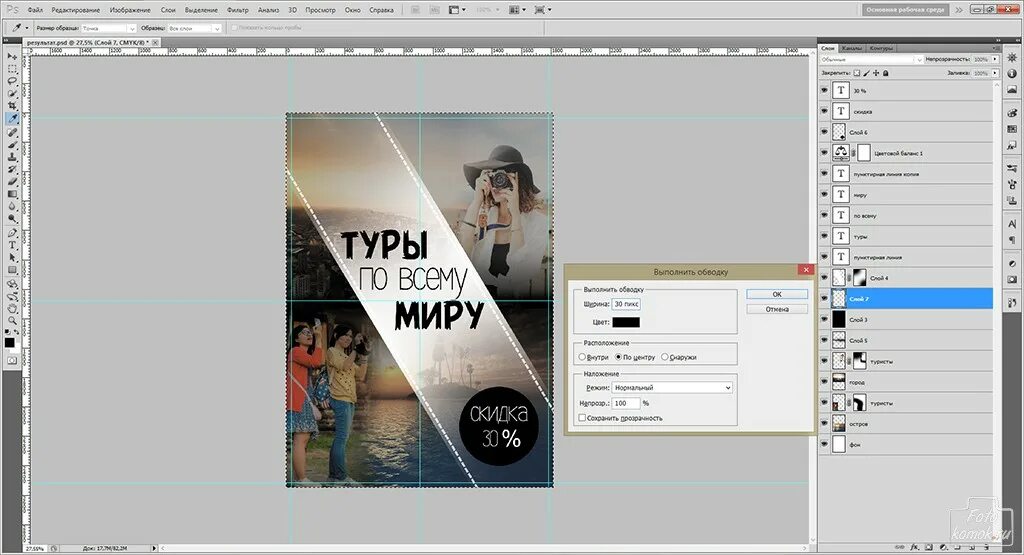
Task: Select the Zoom tool
Action: click(x=12, y=321)
